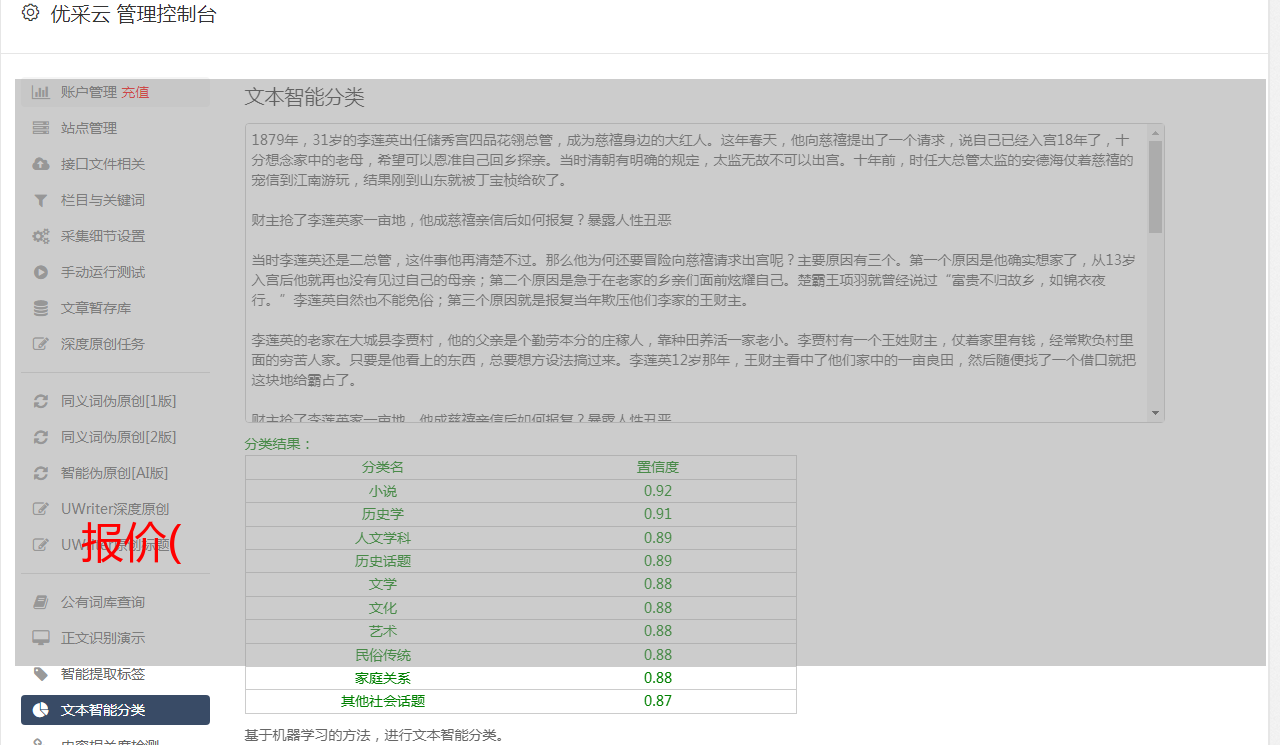
Task: Click the bar chart icon for 账户管理
Action: pos(40,92)
